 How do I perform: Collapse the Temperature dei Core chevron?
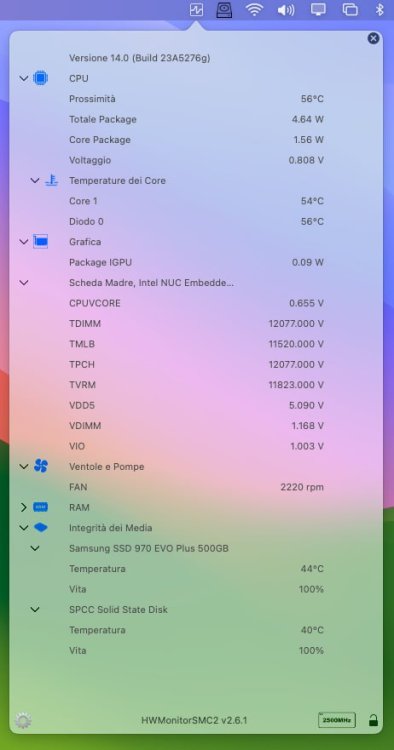coord(35,180)
